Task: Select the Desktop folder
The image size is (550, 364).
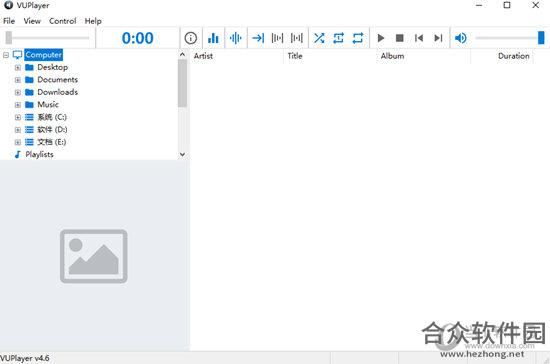Action: click(x=53, y=67)
